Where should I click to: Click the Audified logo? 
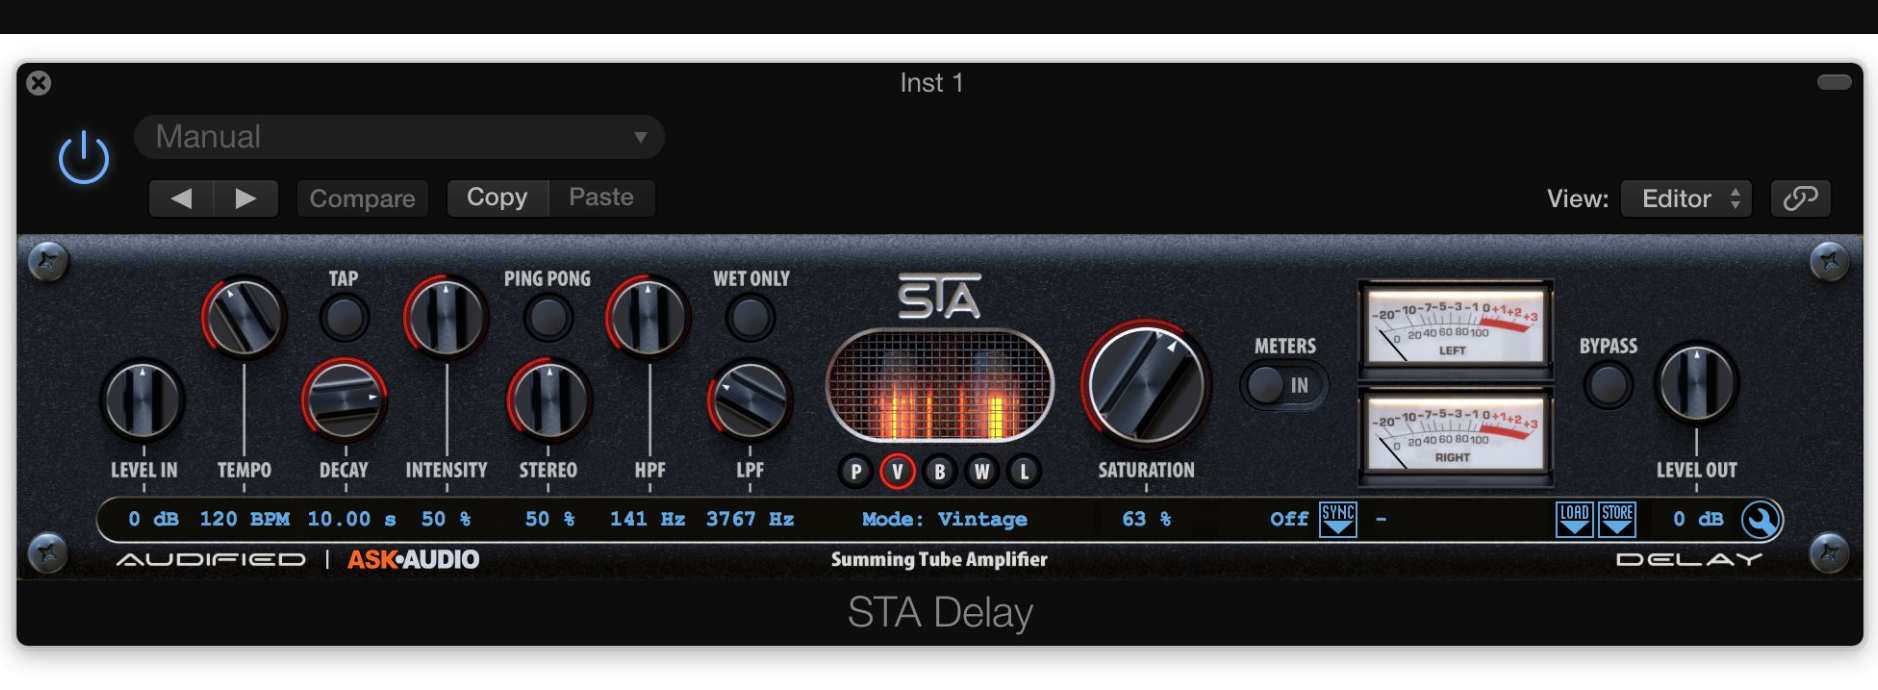(x=211, y=560)
